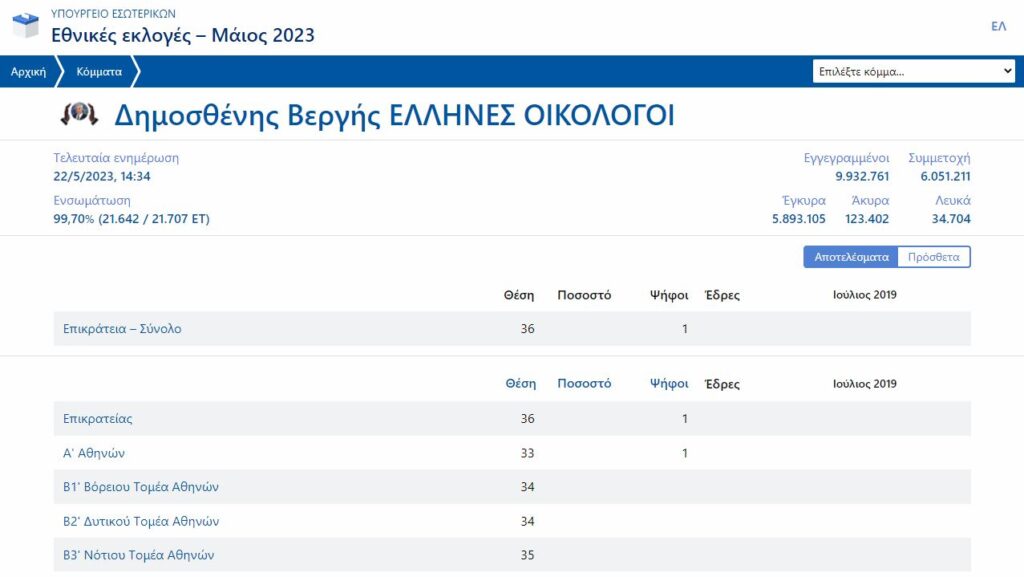The image size is (1024, 577).
Task: Click the party emblem beside Δημοσθένης Βεργής
Action: (x=79, y=114)
